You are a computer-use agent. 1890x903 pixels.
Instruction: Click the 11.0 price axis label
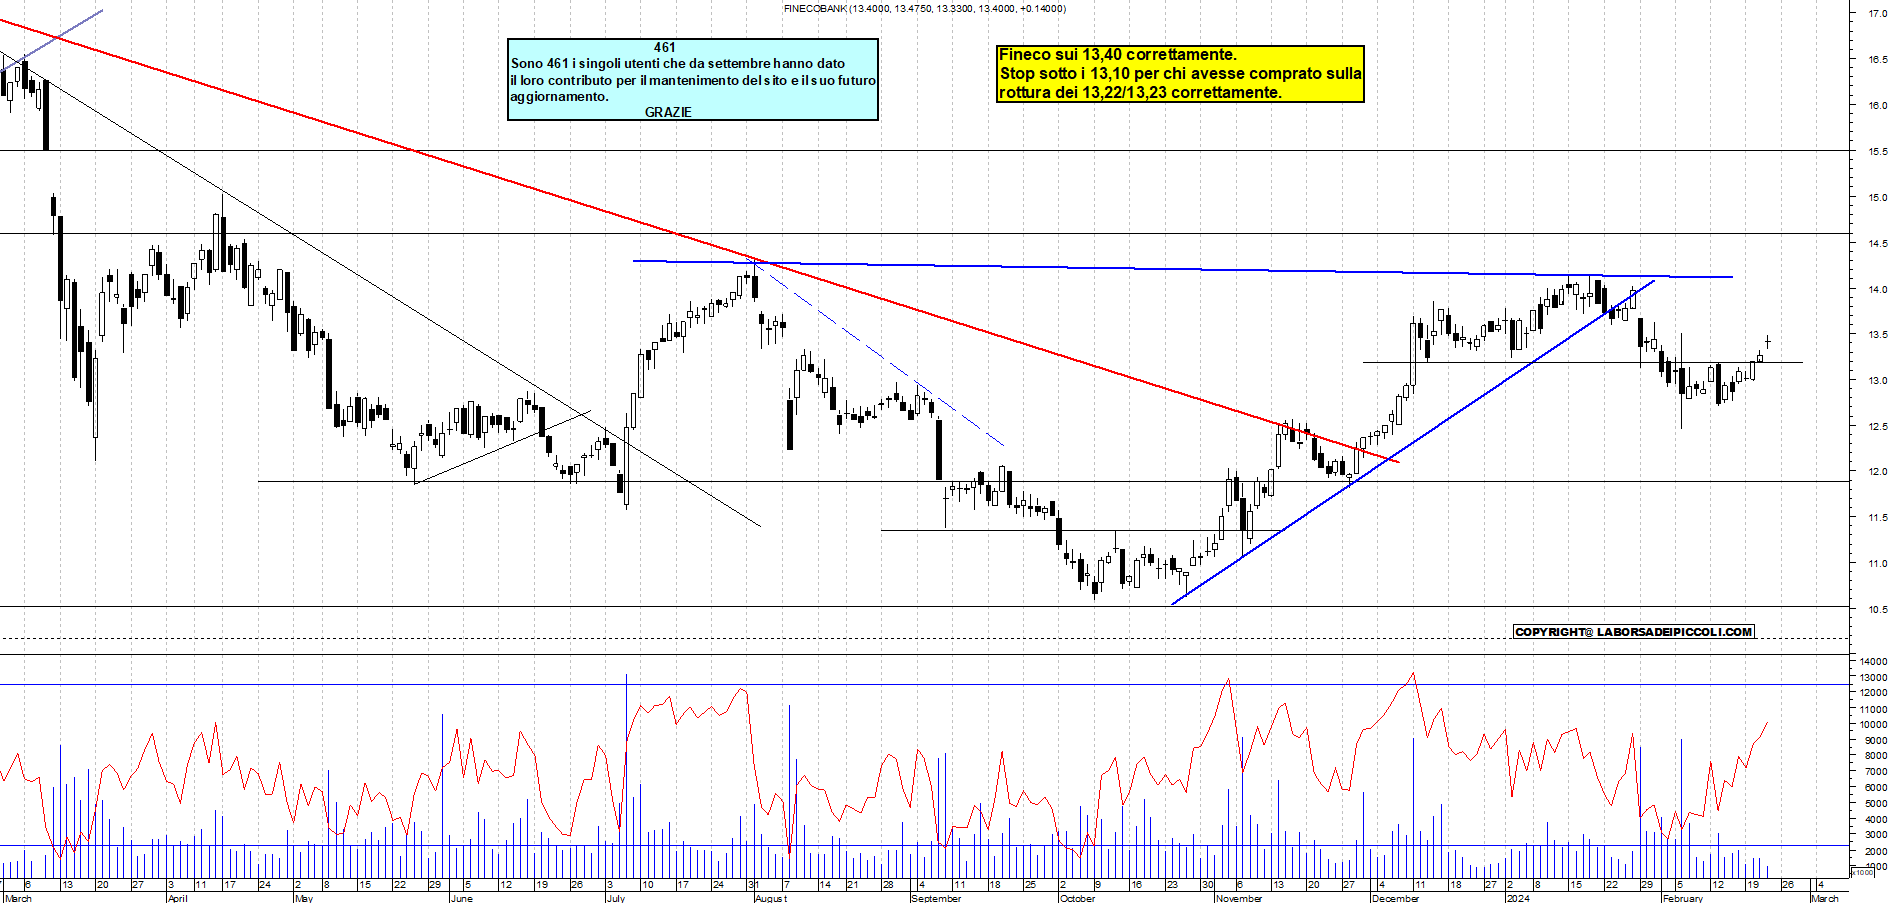tap(1877, 564)
